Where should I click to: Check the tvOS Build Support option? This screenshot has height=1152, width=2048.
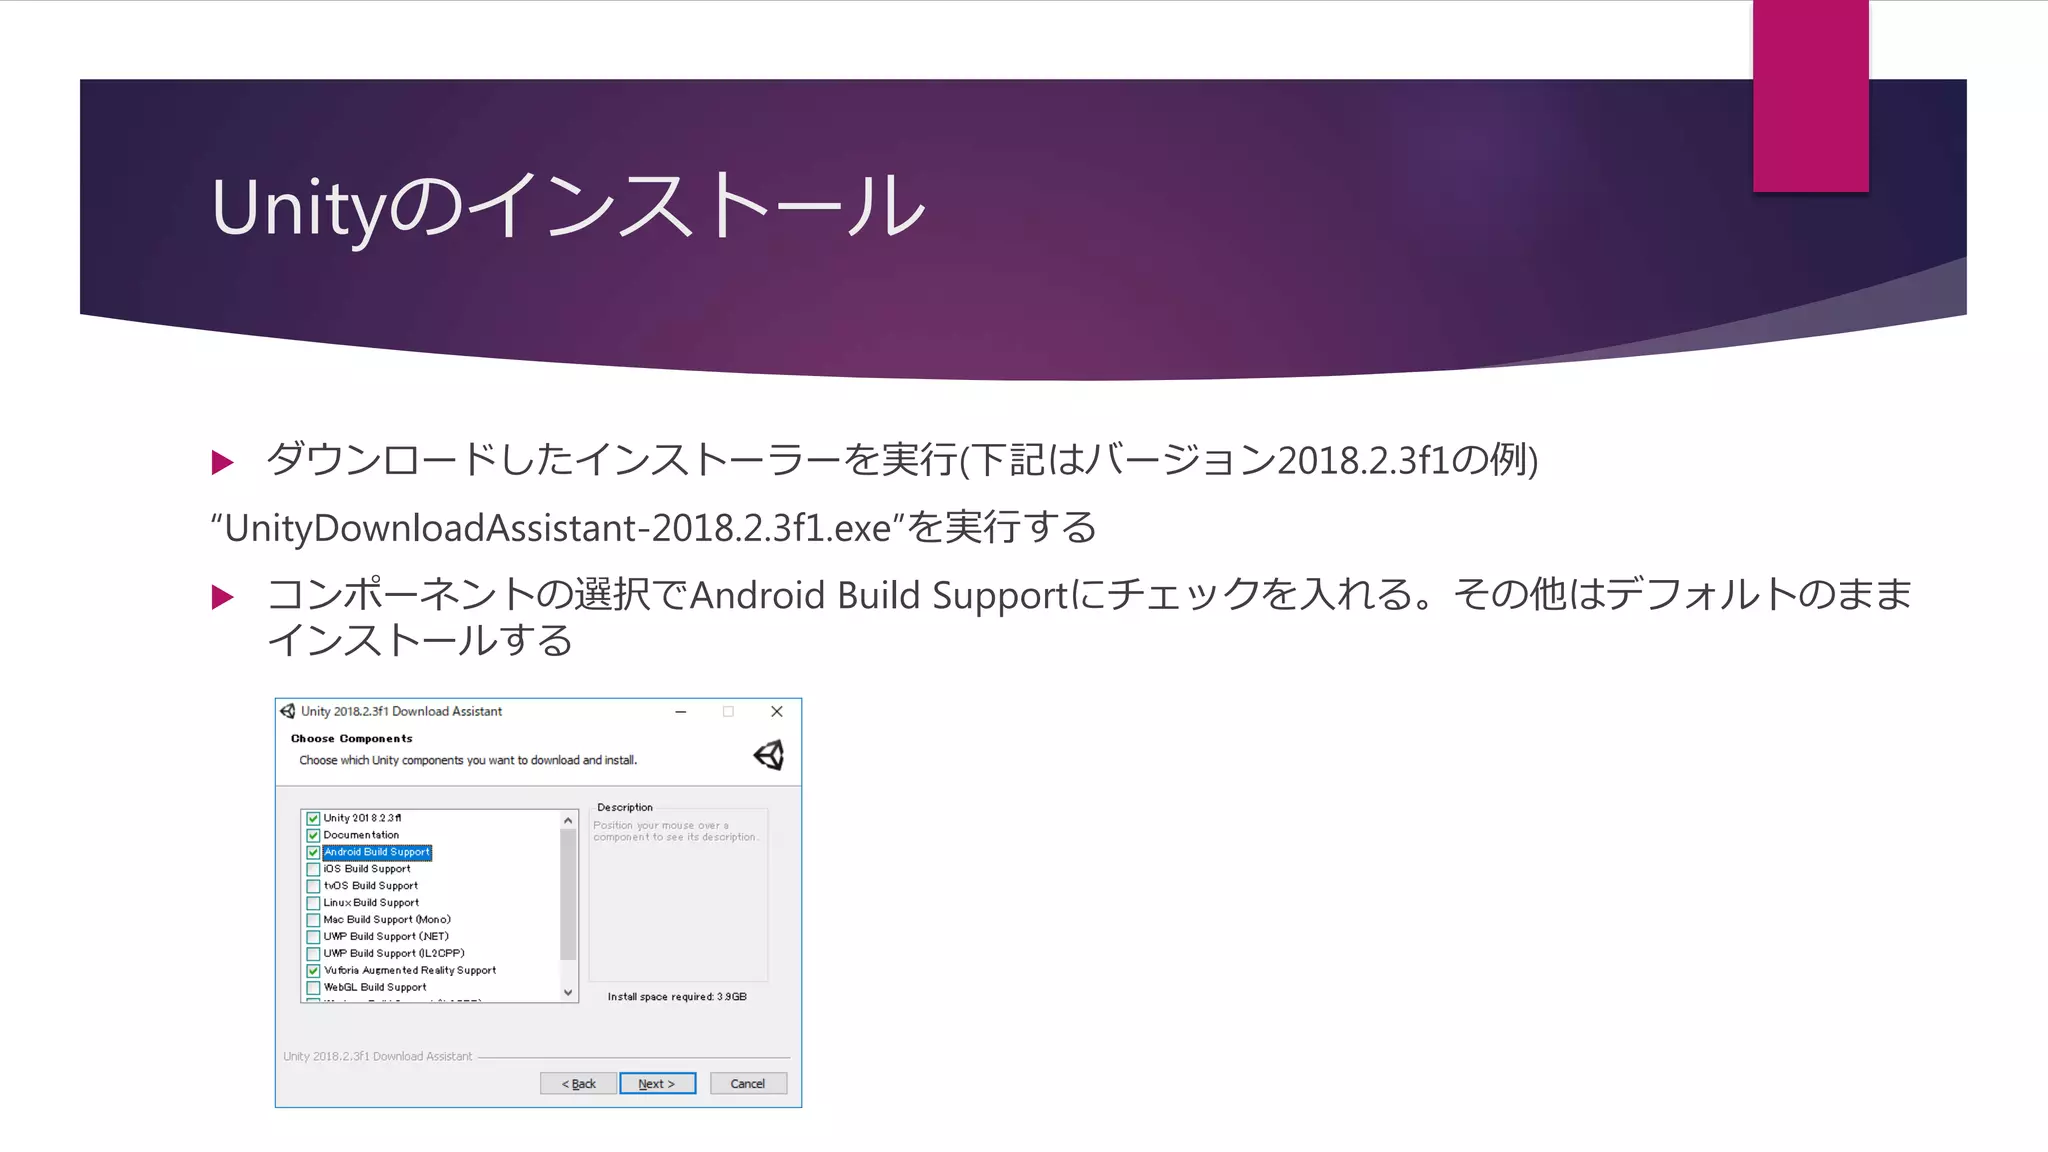click(x=313, y=886)
